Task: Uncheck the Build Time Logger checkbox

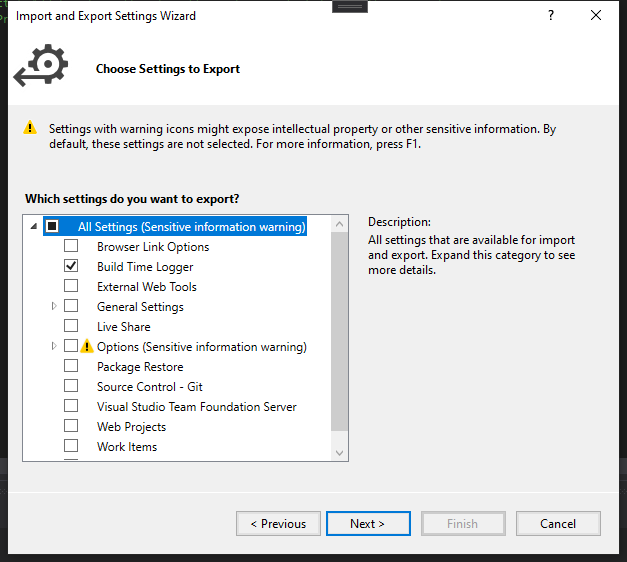Action: [71, 266]
